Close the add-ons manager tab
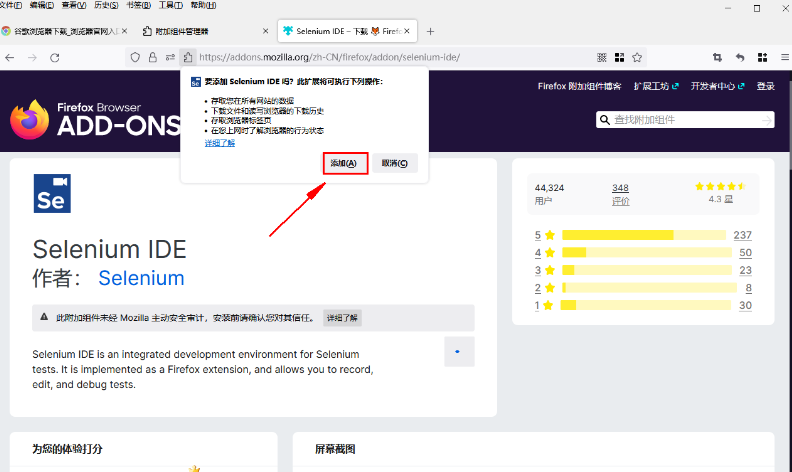Viewport: 792px width, 472px height. pyautogui.click(x=266, y=31)
